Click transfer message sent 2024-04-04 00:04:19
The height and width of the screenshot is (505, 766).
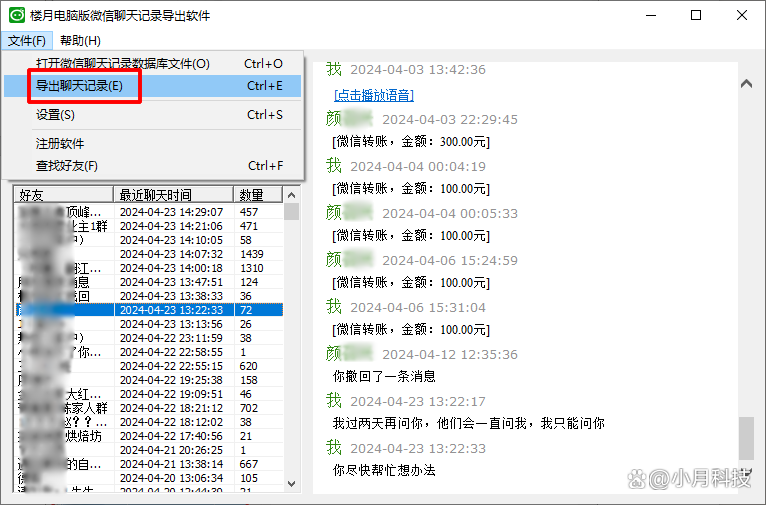[411, 189]
